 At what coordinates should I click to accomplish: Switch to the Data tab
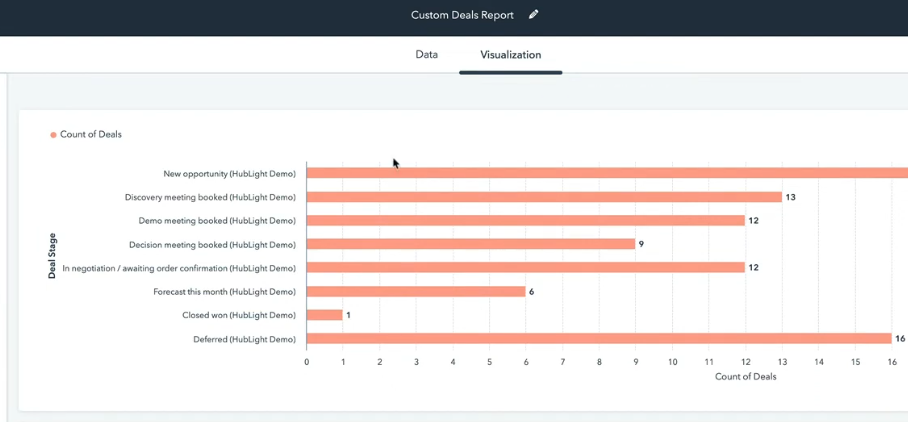point(426,55)
